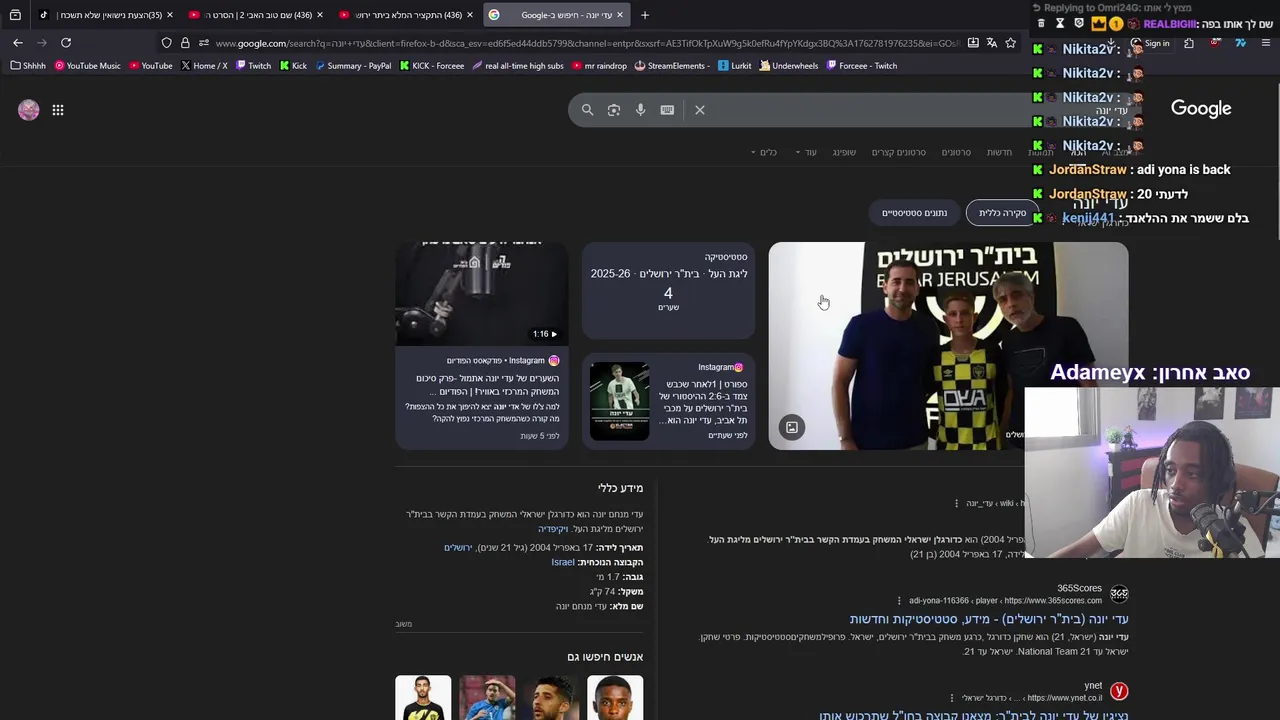1280x720 pixels.
Task: Open the Underwheels bookmark
Action: [x=789, y=66]
